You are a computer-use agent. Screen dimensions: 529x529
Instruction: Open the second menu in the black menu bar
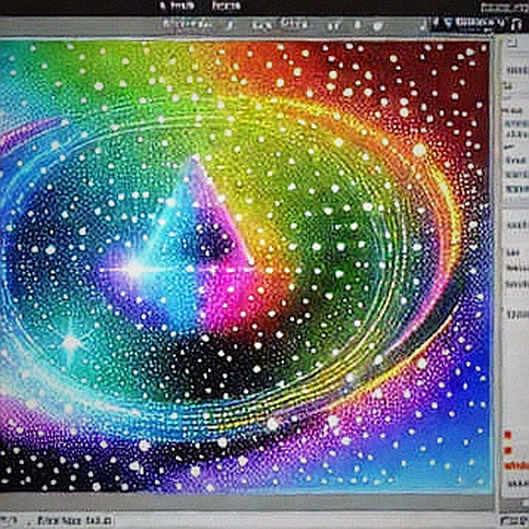tap(226, 6)
